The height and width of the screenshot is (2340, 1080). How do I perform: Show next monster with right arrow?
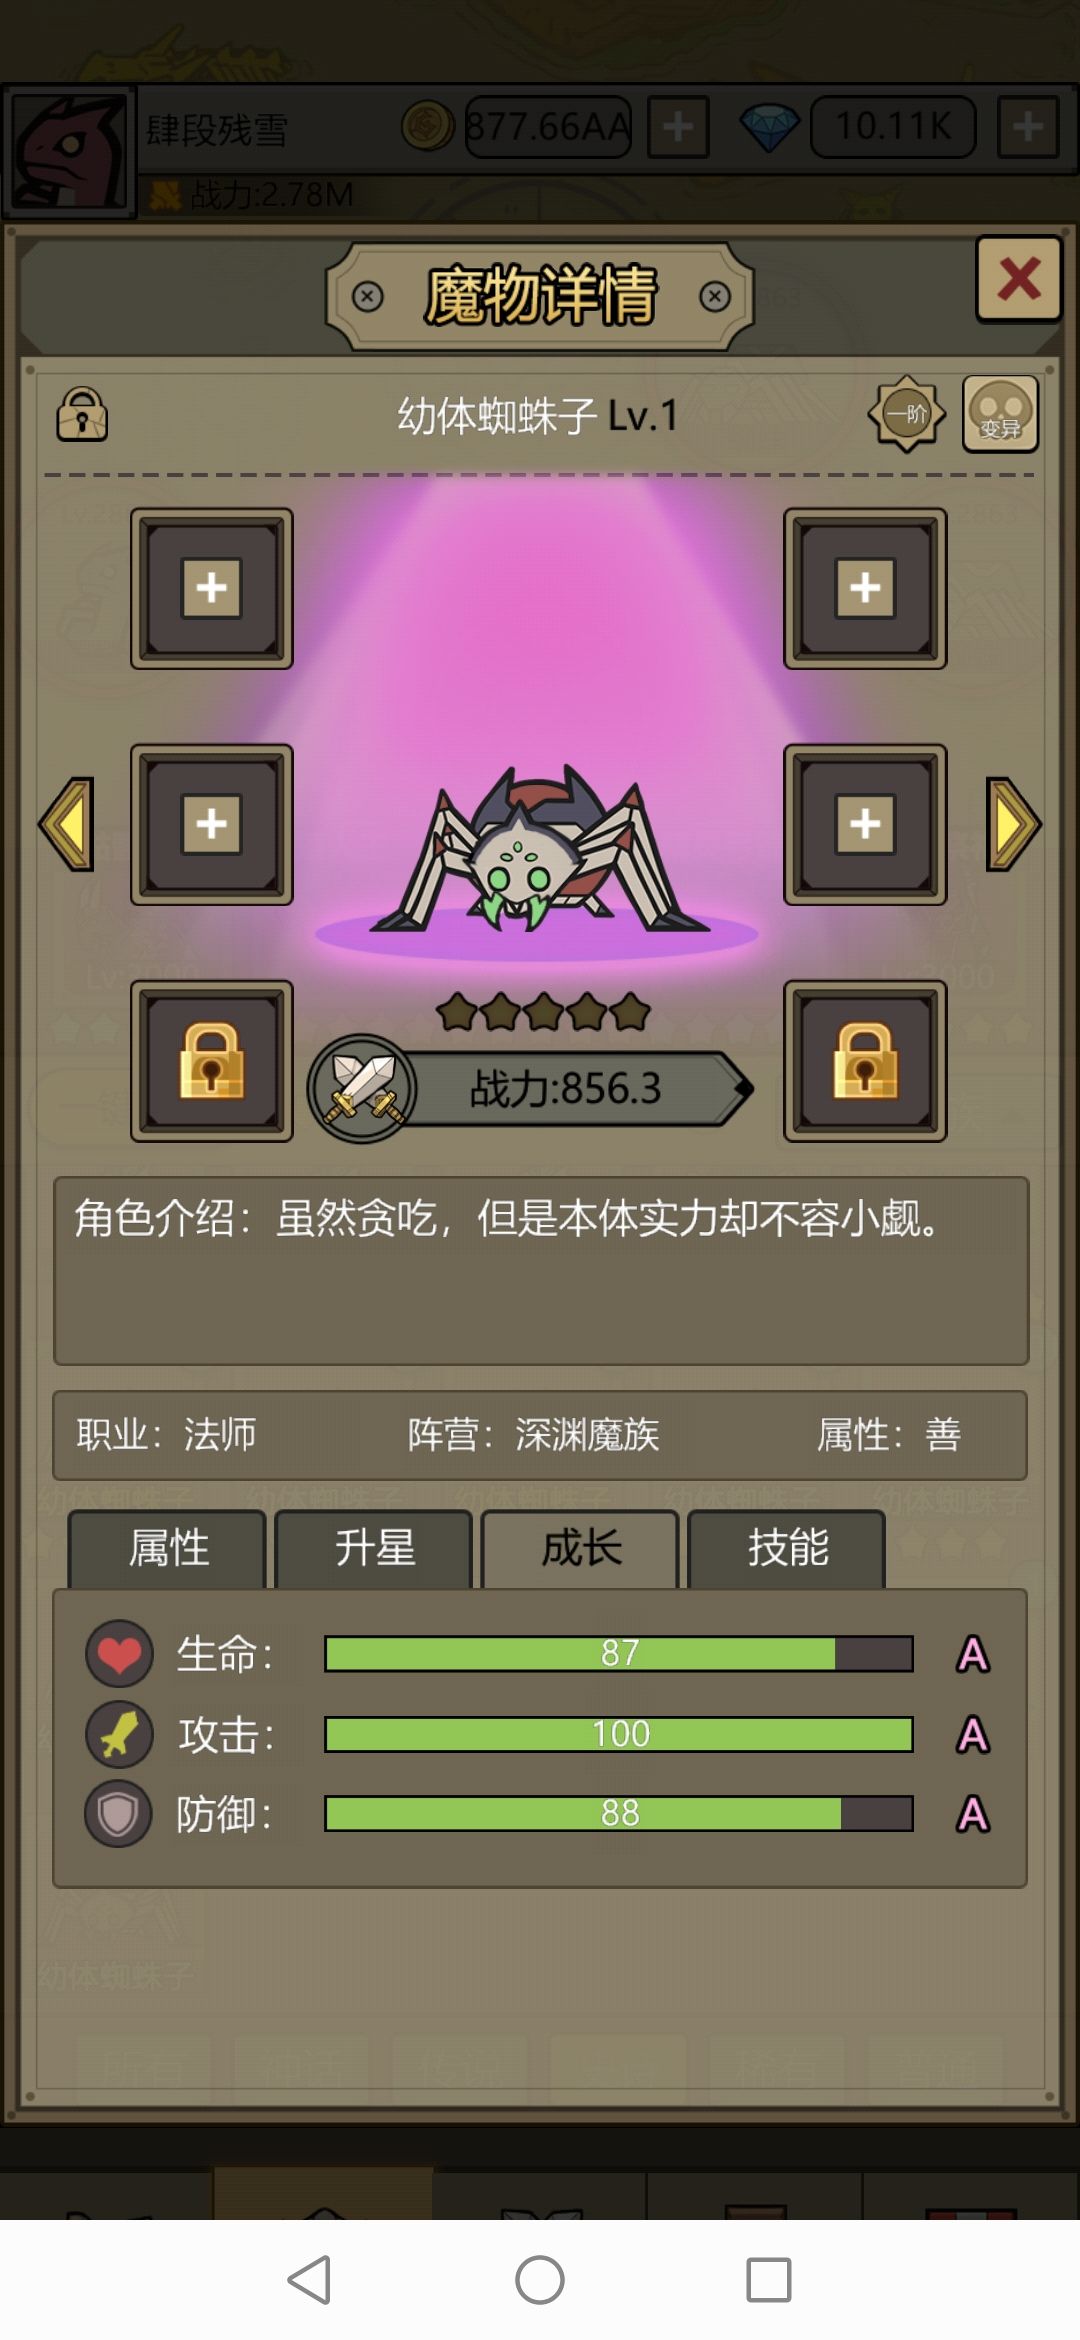coord(1013,824)
